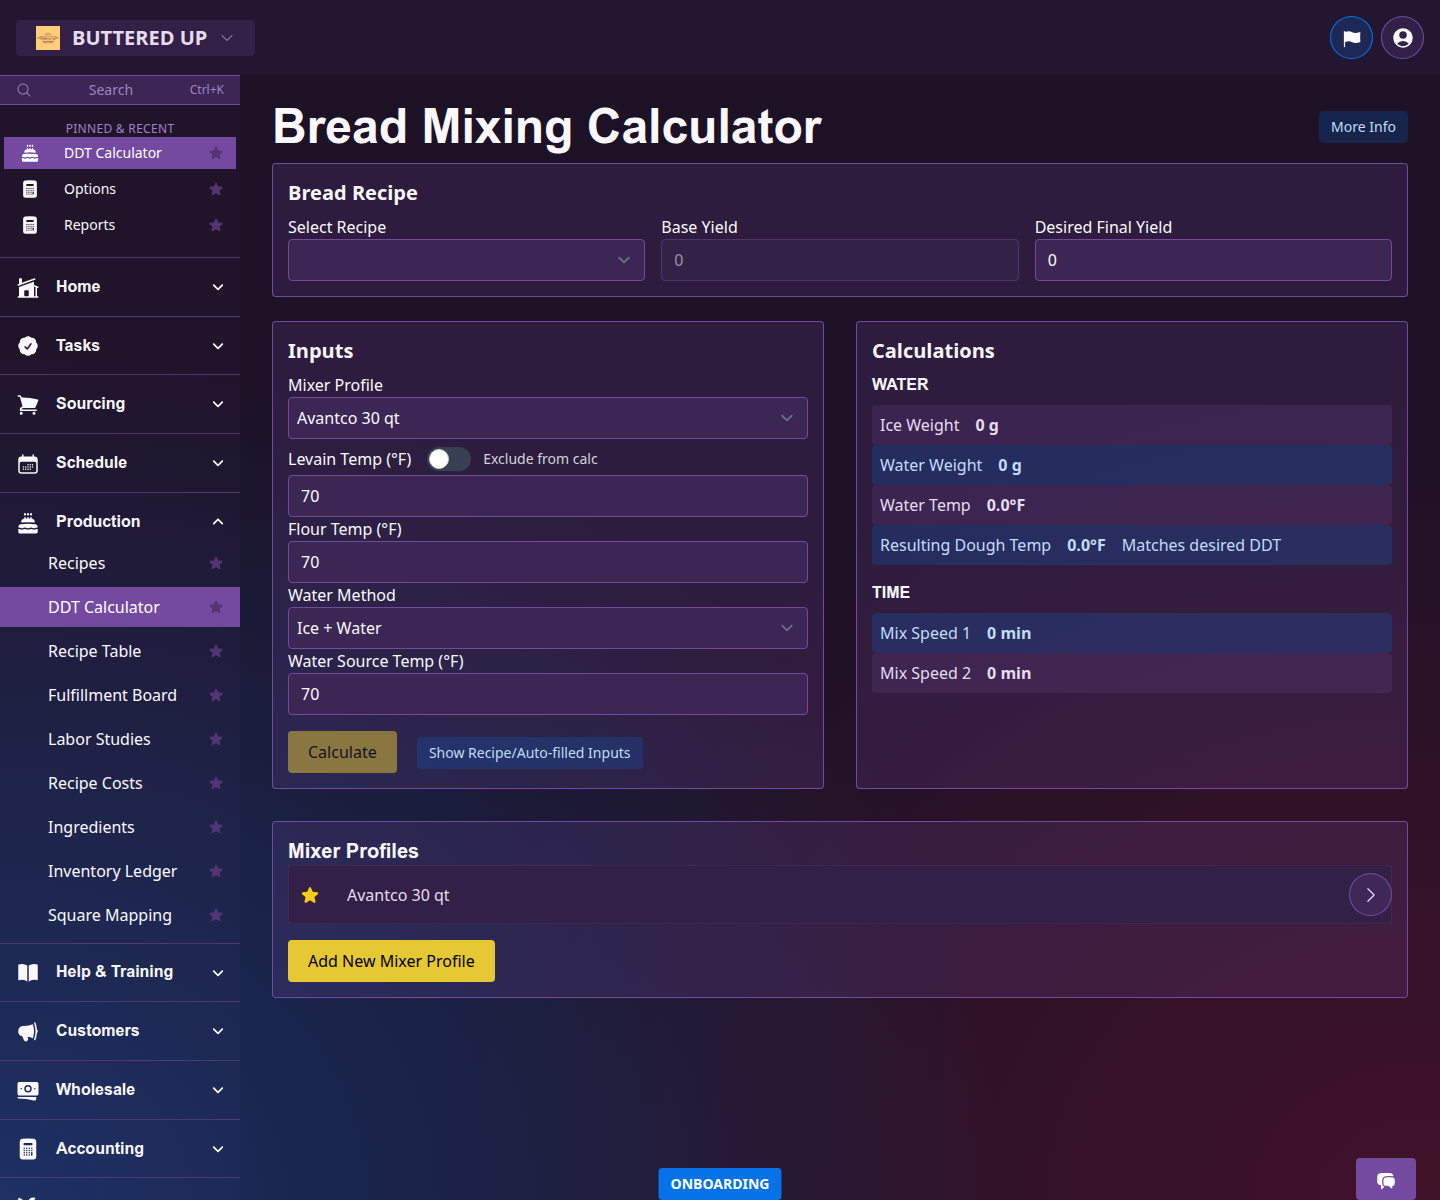Switch to the Recipe Costs page
Viewport: 1440px width, 1200px height.
tap(95, 783)
